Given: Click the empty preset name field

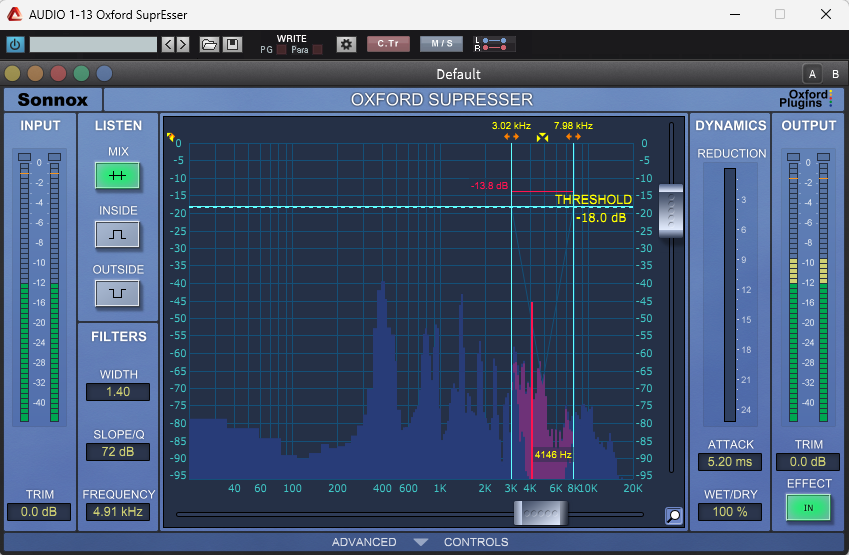Looking at the screenshot, I should [x=93, y=44].
